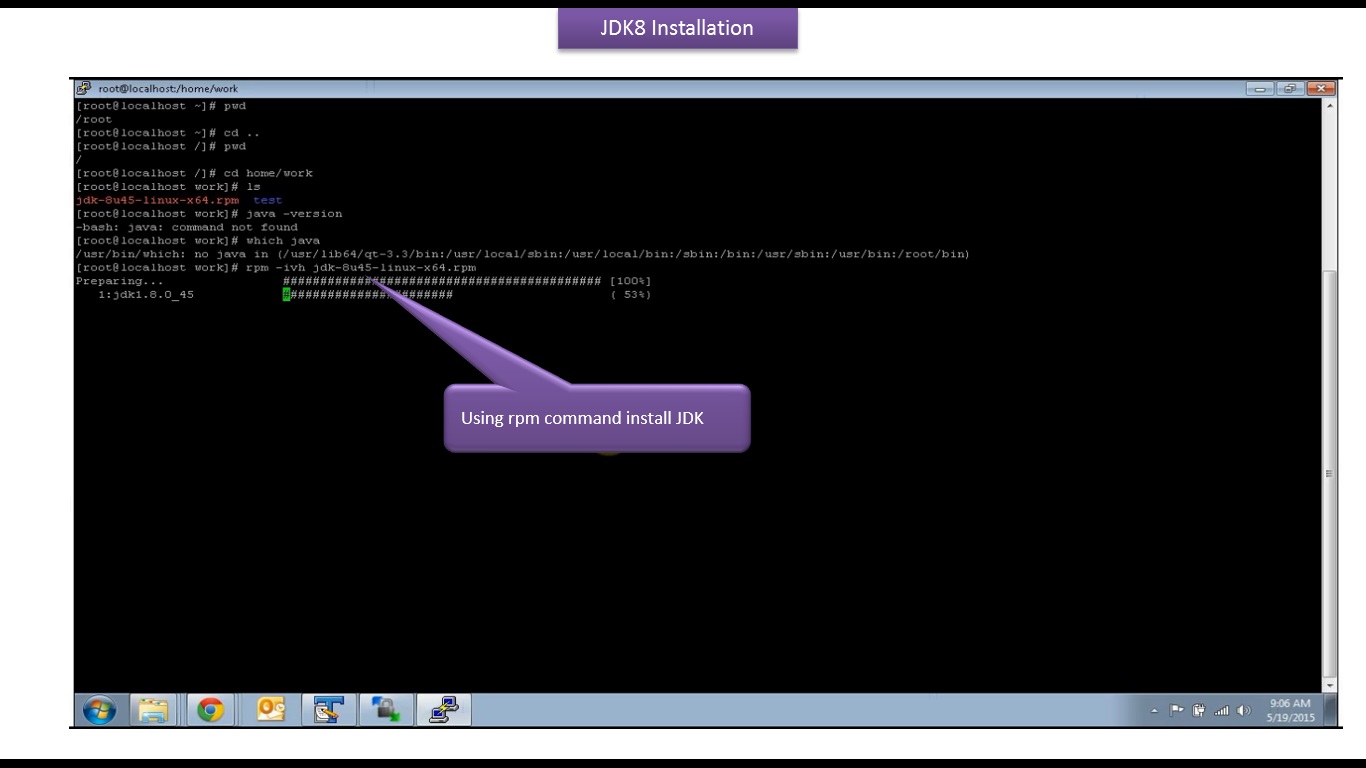Image resolution: width=1366 pixels, height=768 pixels.
Task: Check the power plug battery tray icon
Action: click(1199, 711)
